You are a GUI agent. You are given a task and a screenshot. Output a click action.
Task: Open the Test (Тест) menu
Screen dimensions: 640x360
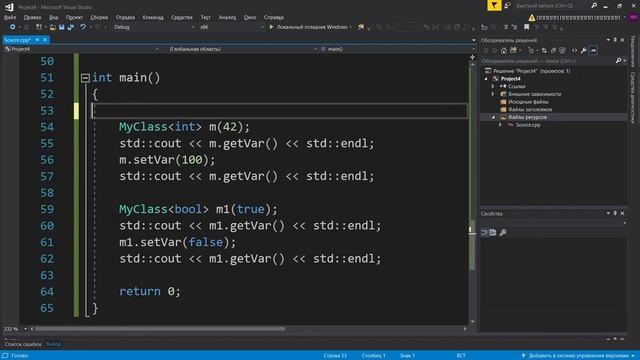tap(206, 18)
